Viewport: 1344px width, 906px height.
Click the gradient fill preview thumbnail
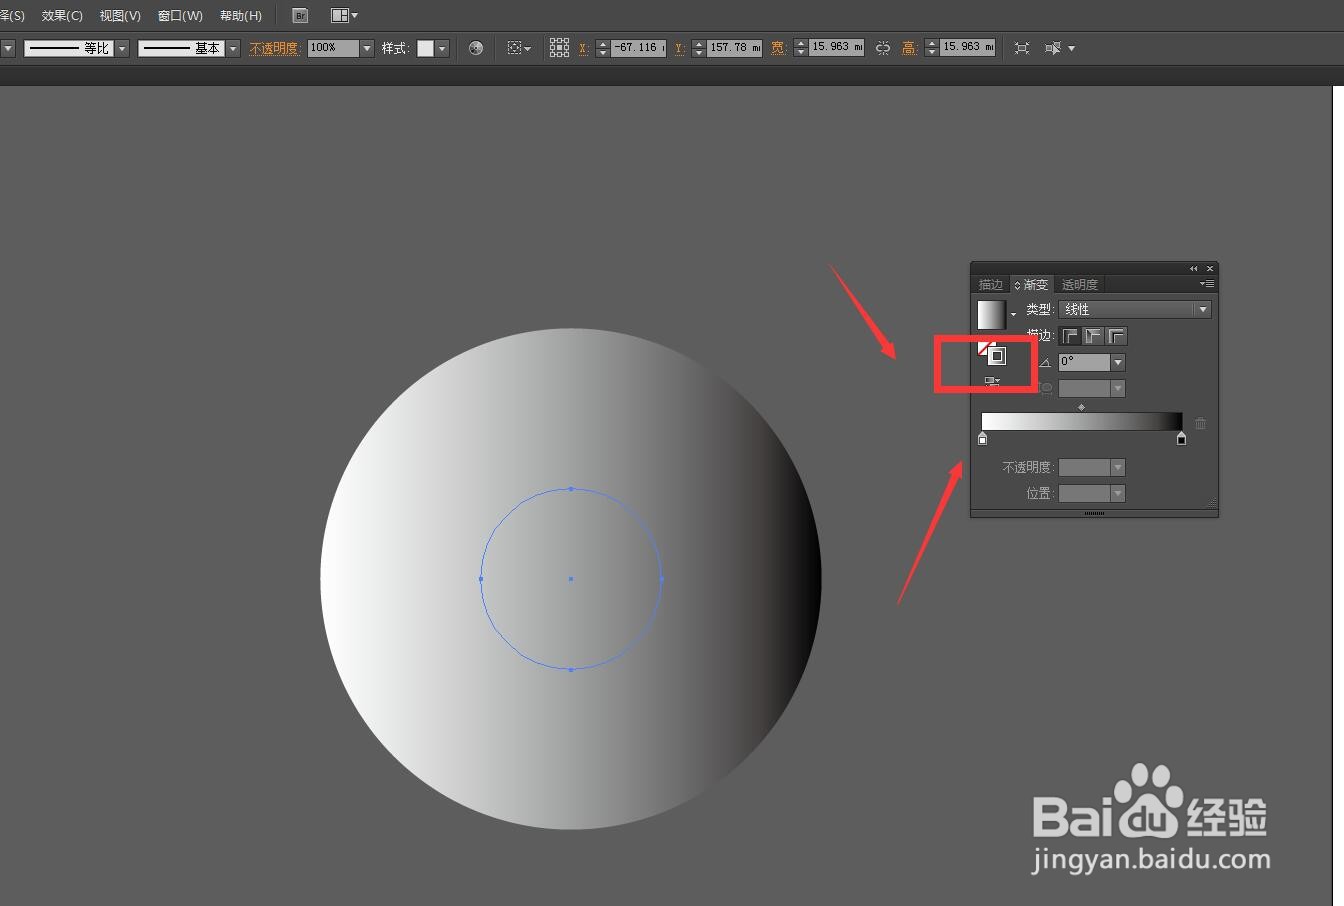(991, 315)
